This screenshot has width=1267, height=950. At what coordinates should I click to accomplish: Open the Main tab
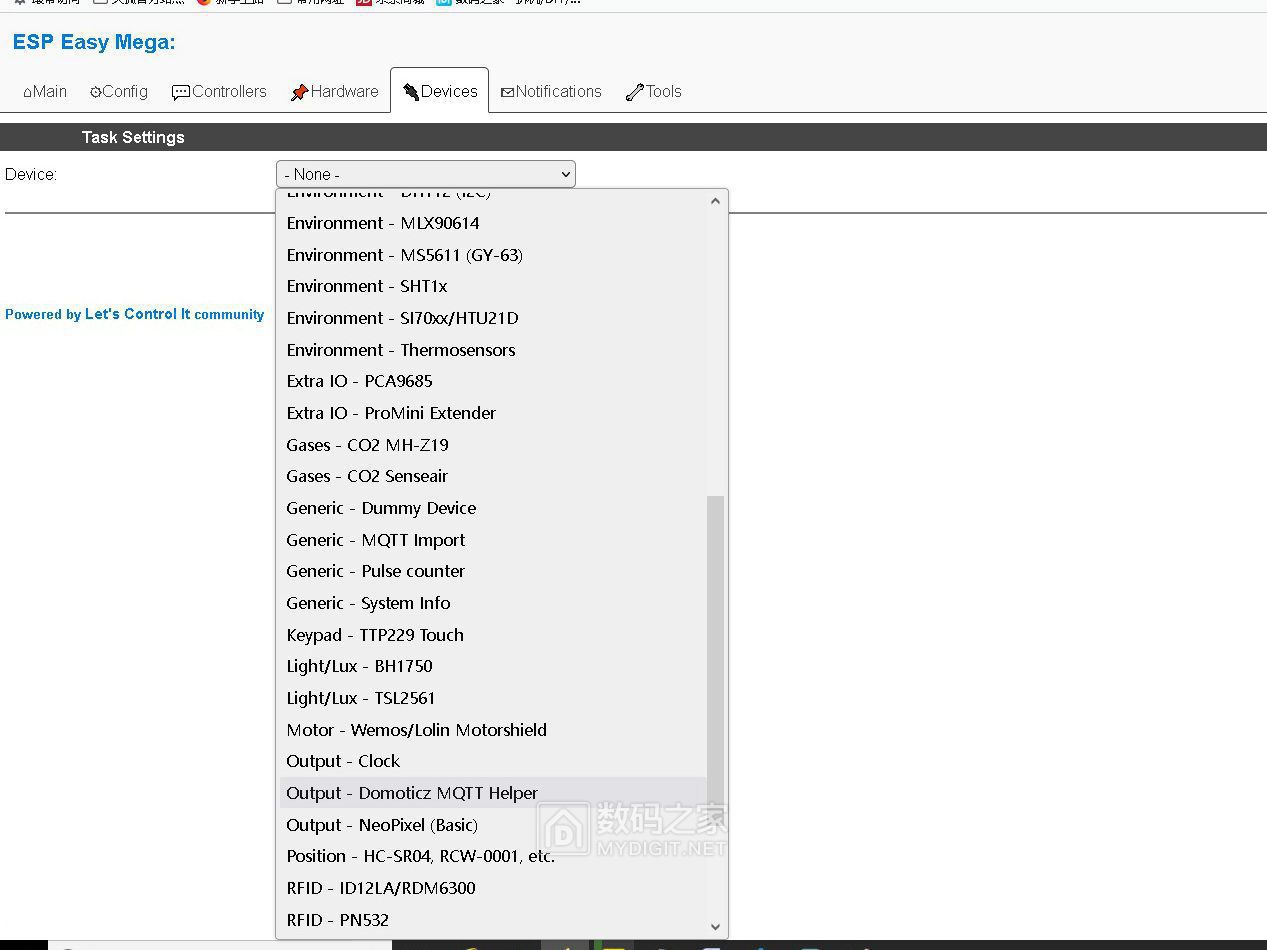tap(45, 91)
